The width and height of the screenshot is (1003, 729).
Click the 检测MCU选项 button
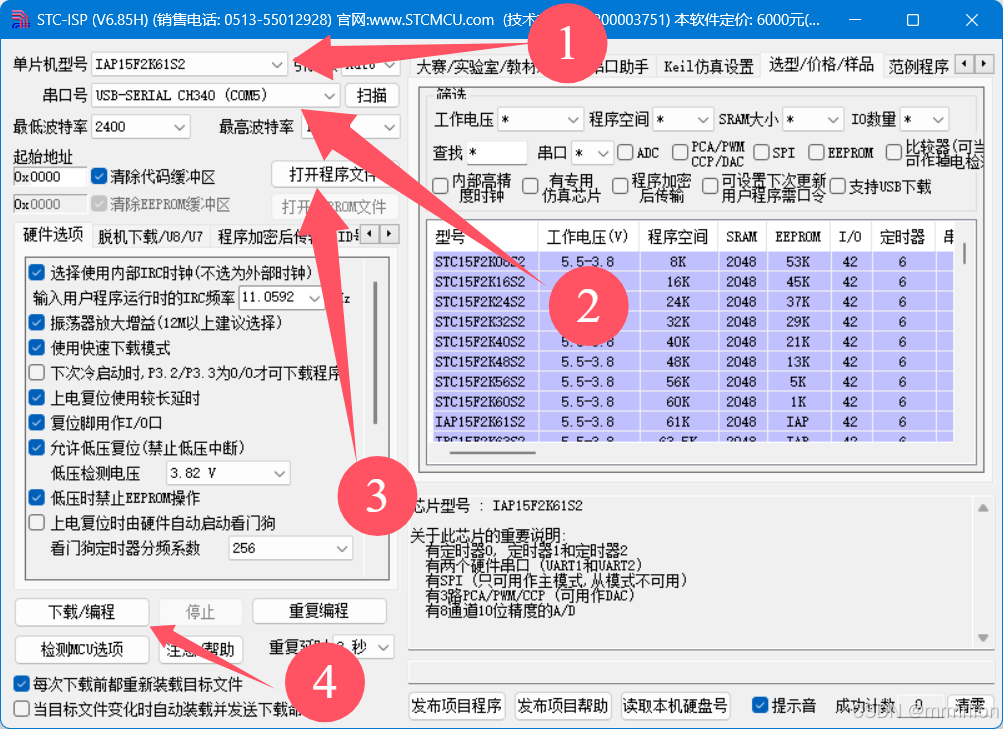(x=82, y=649)
